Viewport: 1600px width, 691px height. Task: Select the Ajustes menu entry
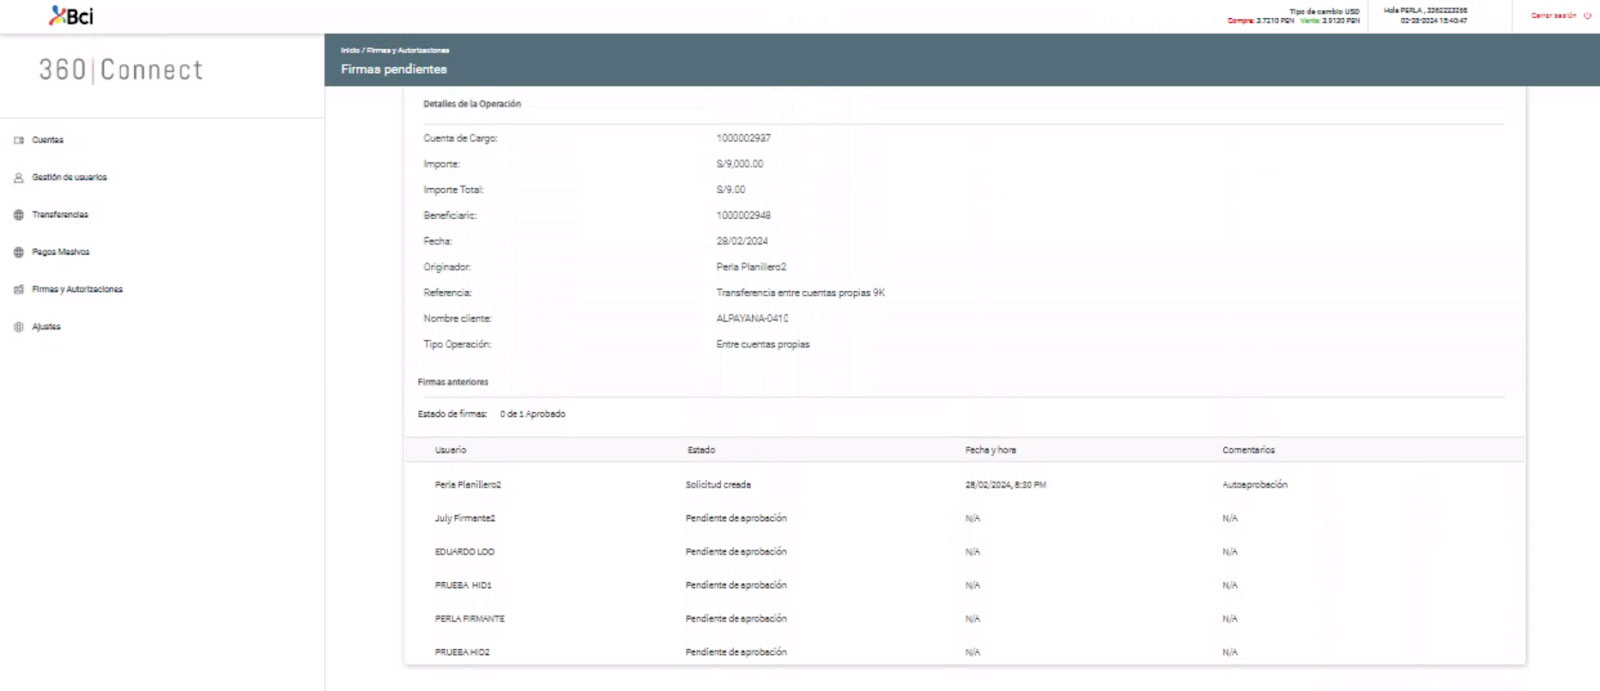click(x=46, y=327)
